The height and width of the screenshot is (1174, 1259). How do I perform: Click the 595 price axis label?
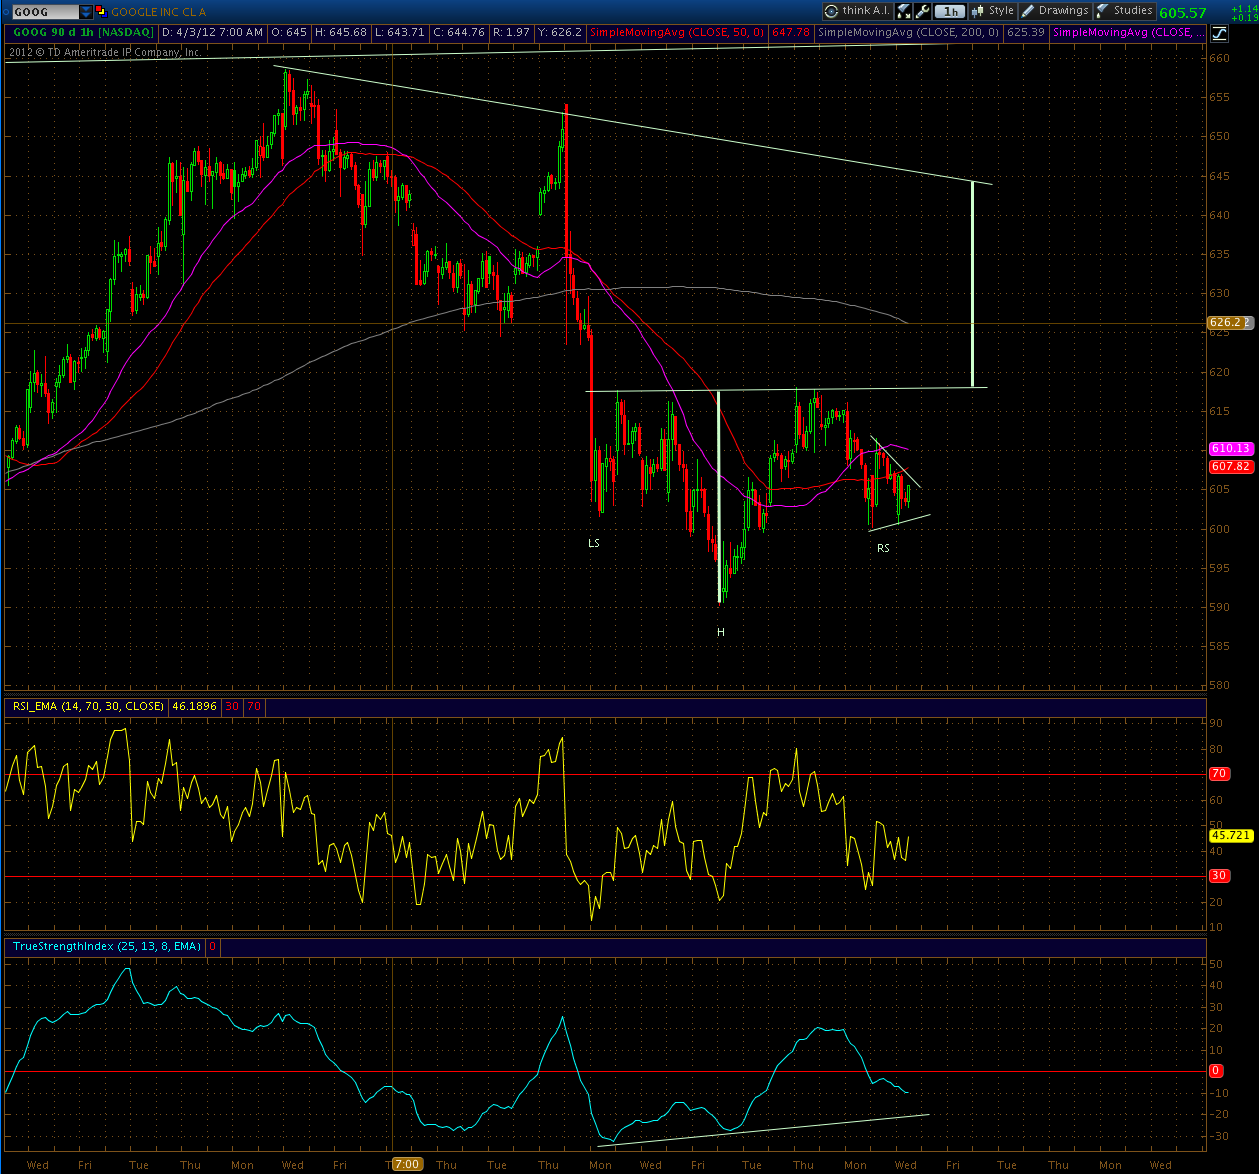point(1219,568)
